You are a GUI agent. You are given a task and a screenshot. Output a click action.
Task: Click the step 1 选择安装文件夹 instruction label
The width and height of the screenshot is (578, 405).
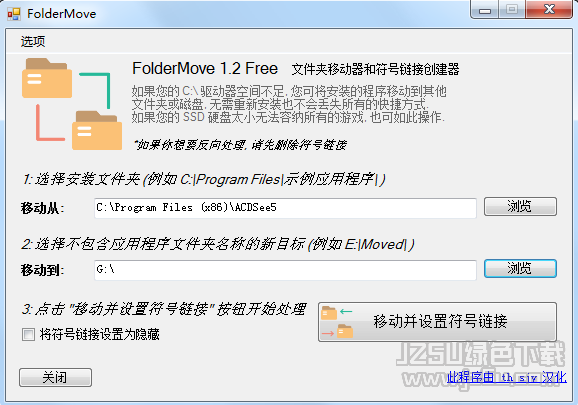click(204, 179)
